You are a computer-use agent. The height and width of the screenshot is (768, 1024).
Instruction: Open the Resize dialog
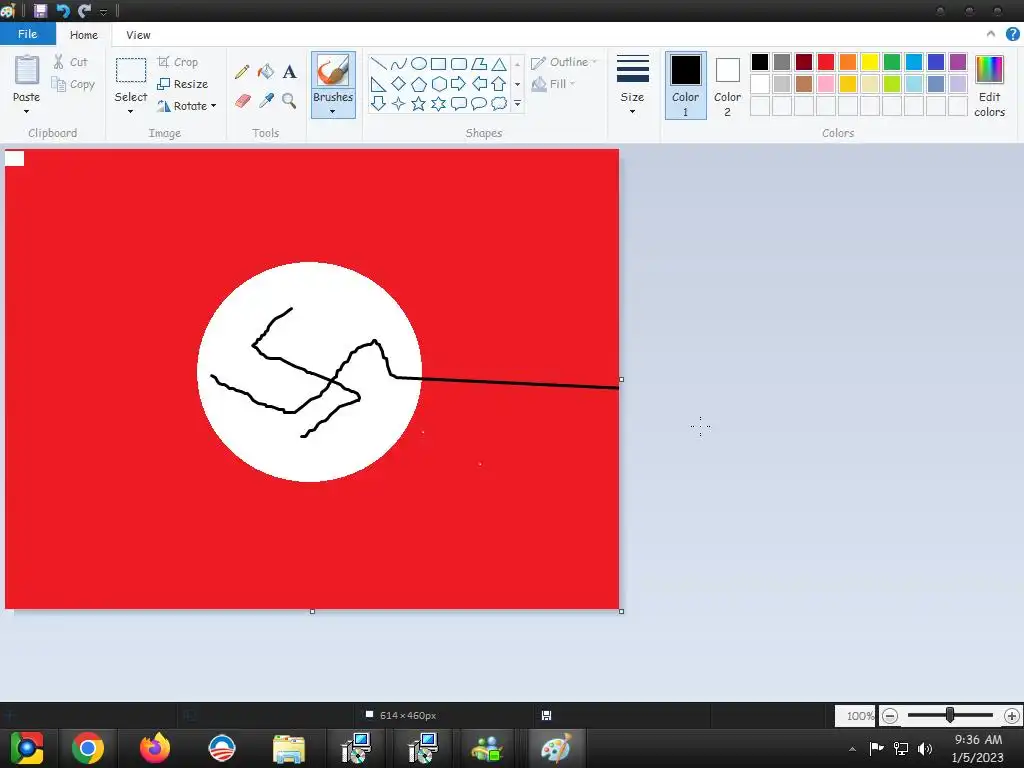coord(183,84)
